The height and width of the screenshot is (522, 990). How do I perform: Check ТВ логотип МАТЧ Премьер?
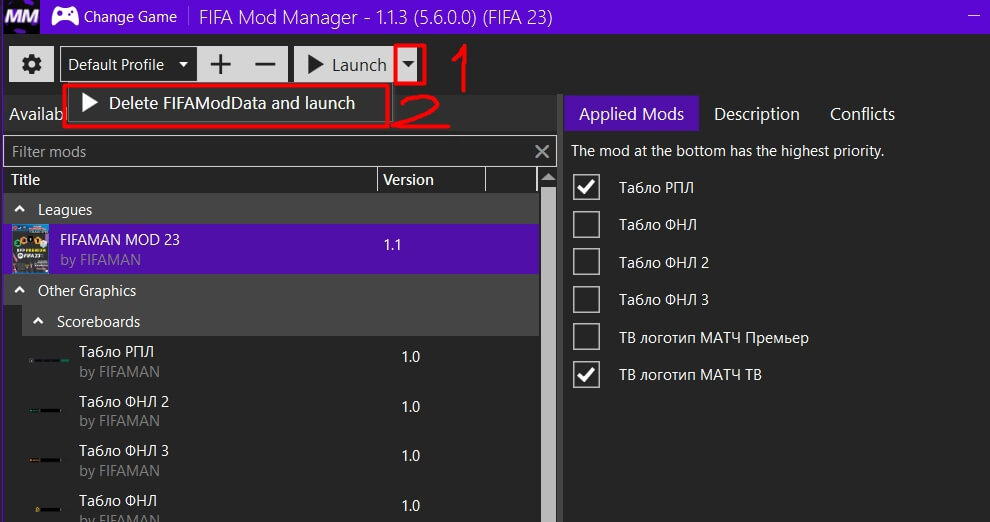click(x=586, y=336)
